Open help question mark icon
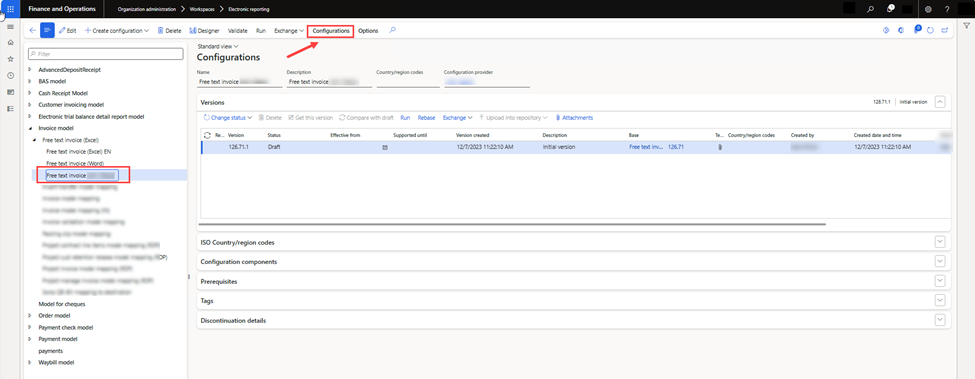Image resolution: width=975 pixels, height=379 pixels. point(947,9)
